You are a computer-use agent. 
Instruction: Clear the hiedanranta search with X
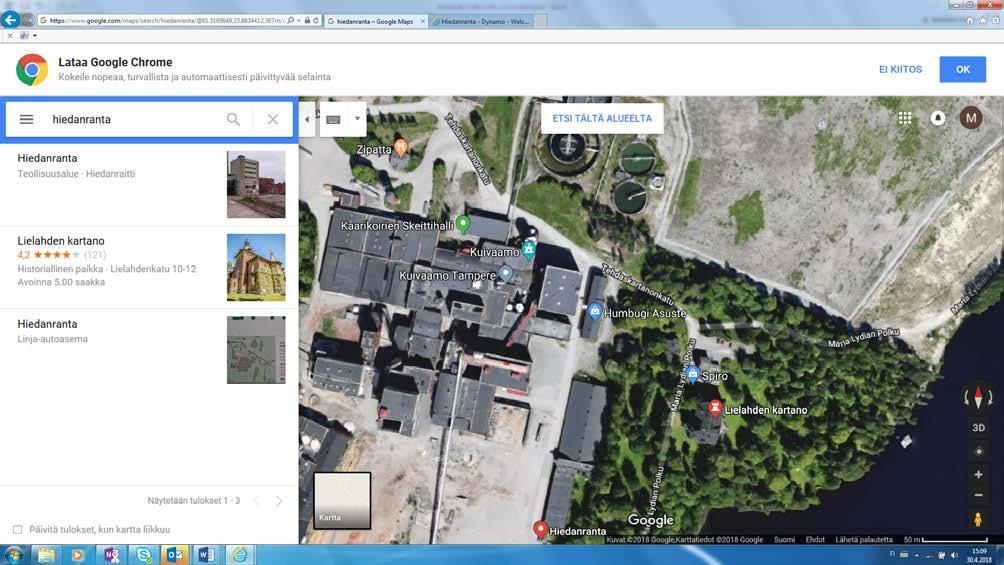coord(273,119)
